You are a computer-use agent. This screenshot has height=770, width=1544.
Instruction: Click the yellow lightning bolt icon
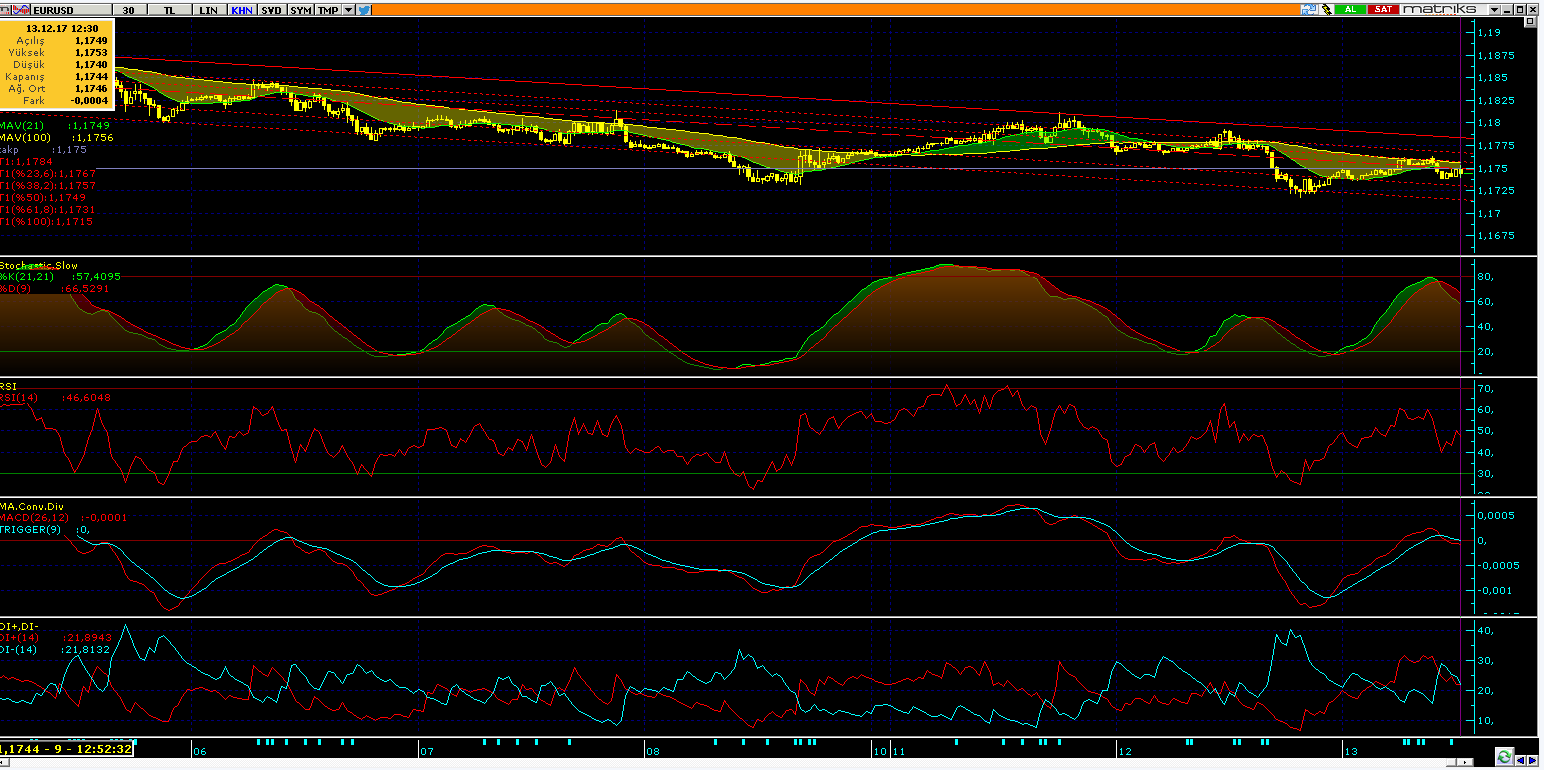tap(1326, 9)
